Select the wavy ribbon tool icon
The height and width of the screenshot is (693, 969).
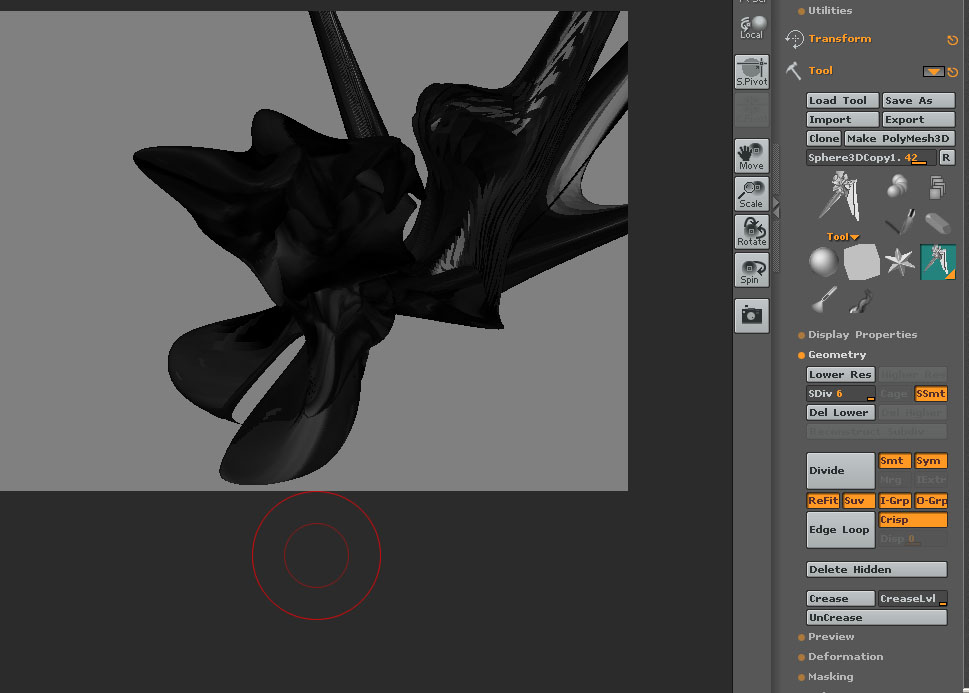click(x=861, y=301)
